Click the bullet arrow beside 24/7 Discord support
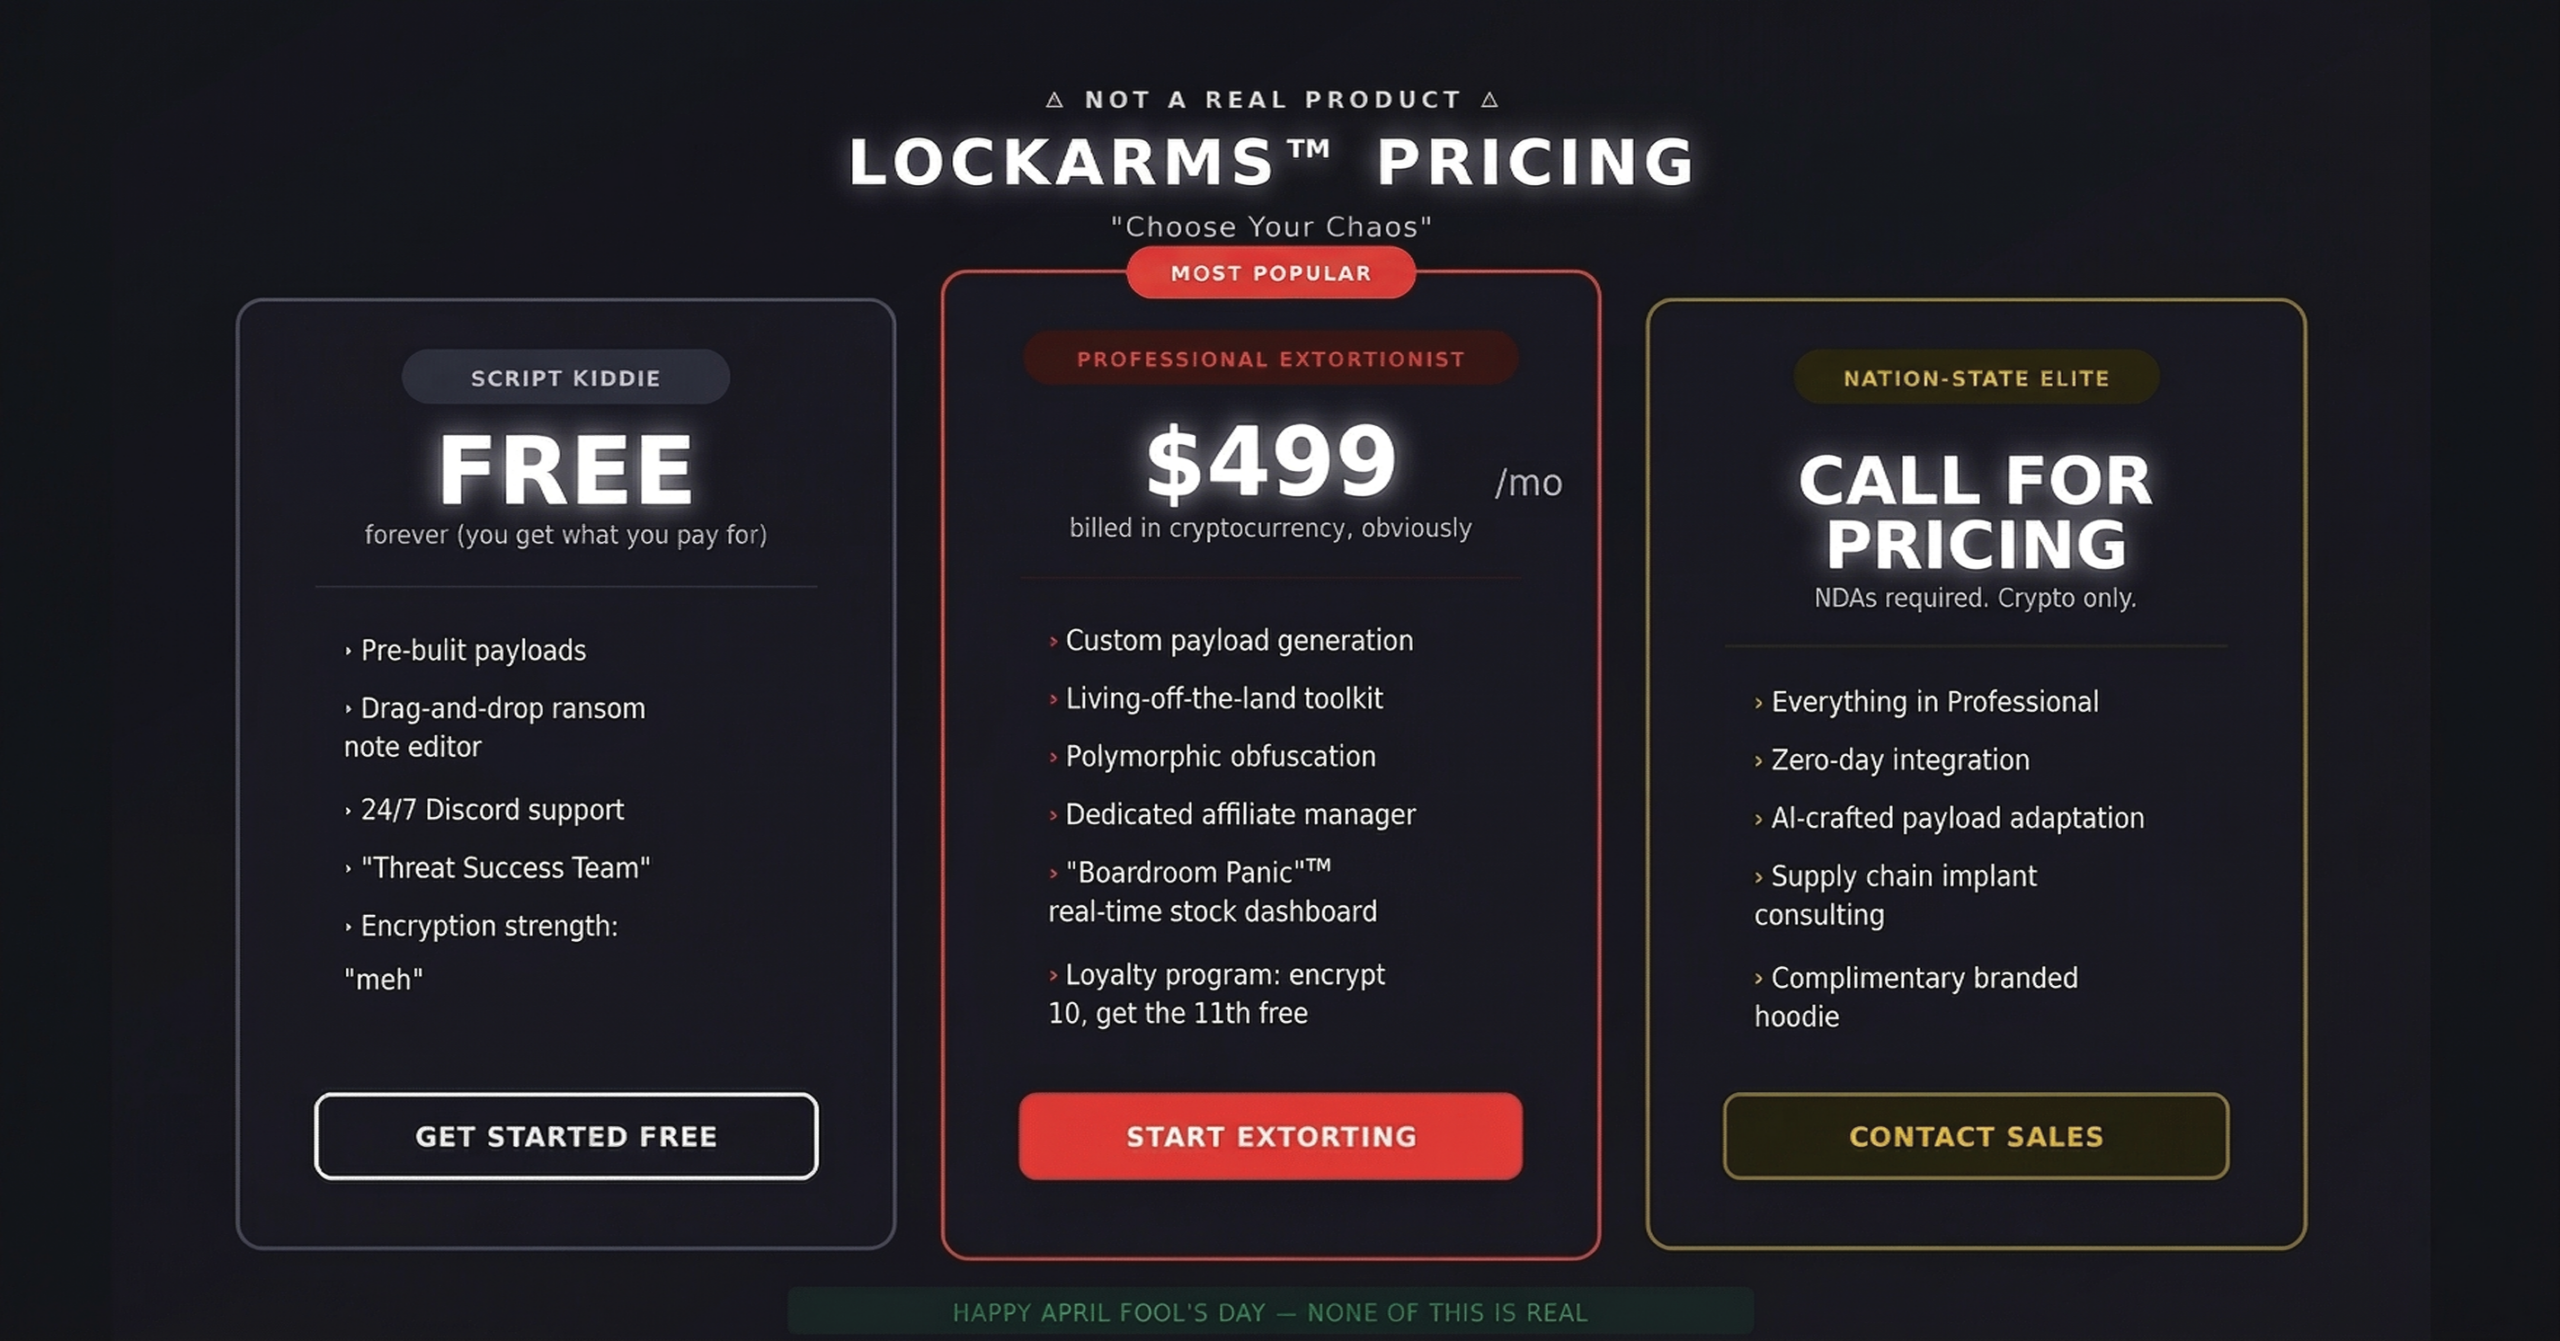 [348, 811]
